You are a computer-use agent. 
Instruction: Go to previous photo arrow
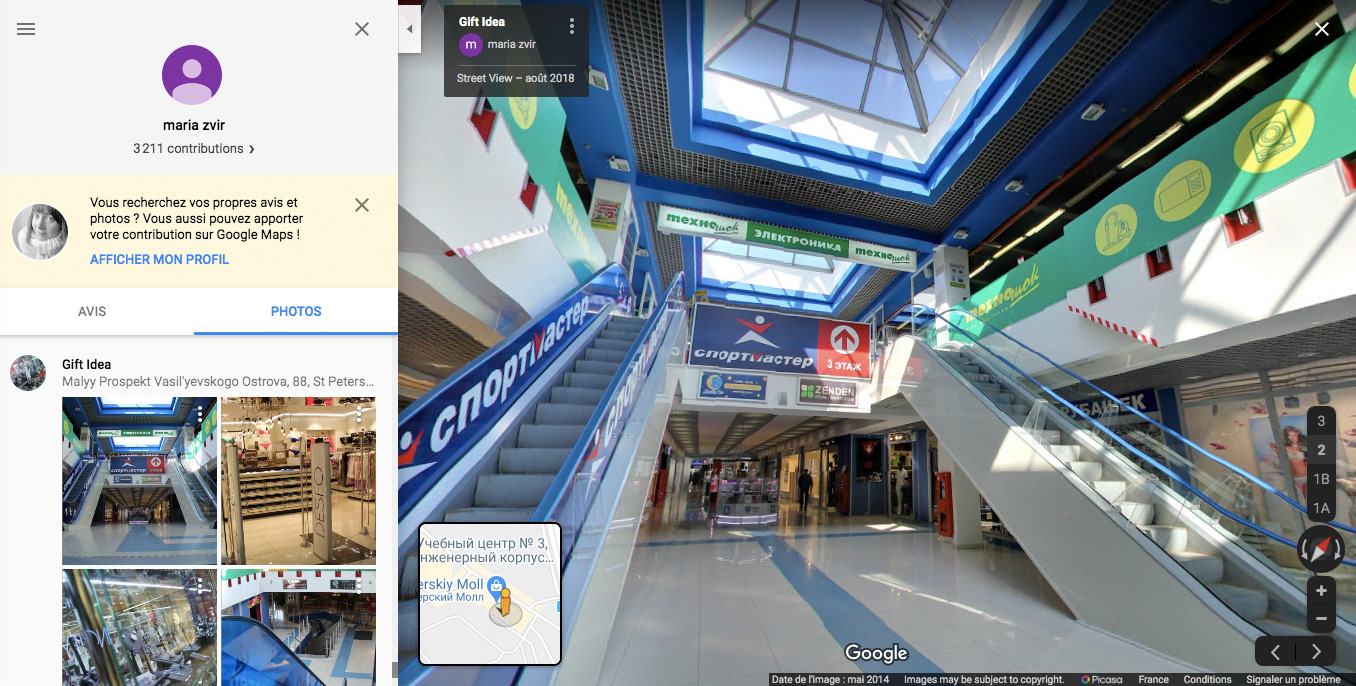click(x=1275, y=652)
